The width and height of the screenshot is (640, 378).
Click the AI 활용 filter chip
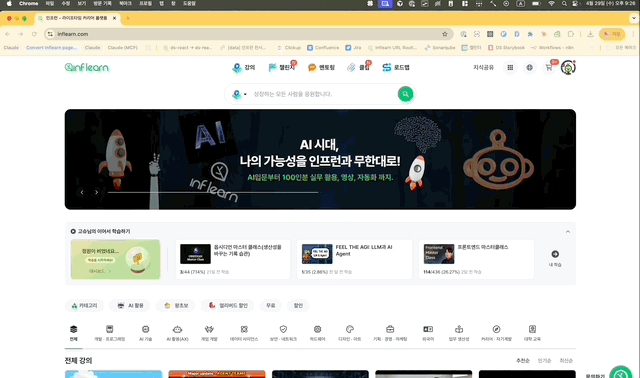click(x=130, y=305)
